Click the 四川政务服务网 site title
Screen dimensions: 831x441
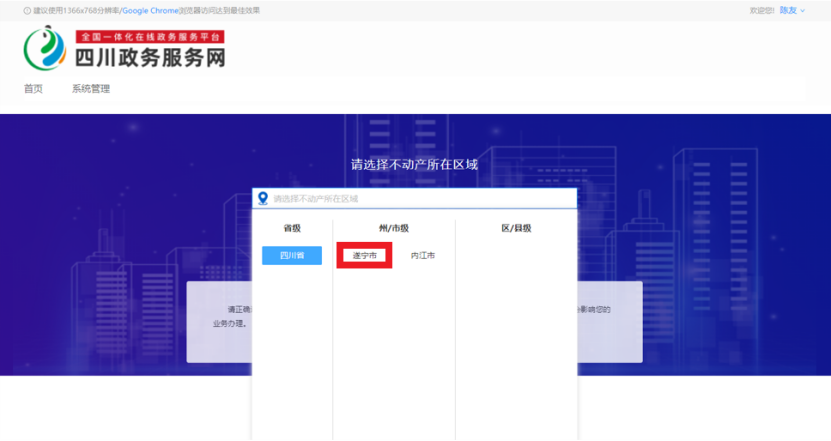click(150, 57)
